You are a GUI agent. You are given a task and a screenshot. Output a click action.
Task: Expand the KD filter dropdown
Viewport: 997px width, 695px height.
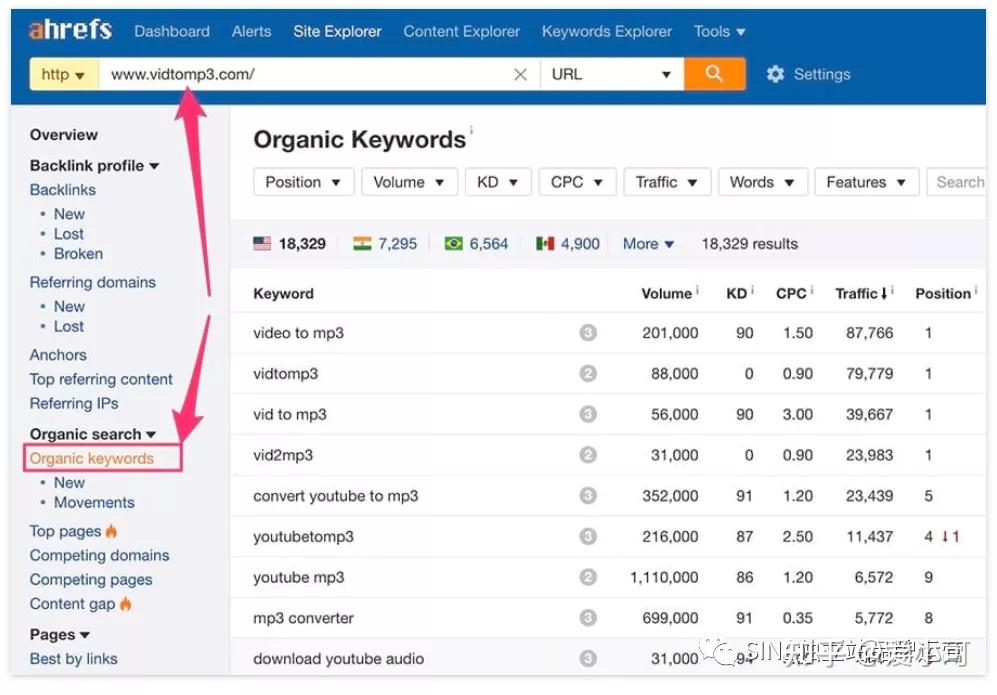click(497, 182)
